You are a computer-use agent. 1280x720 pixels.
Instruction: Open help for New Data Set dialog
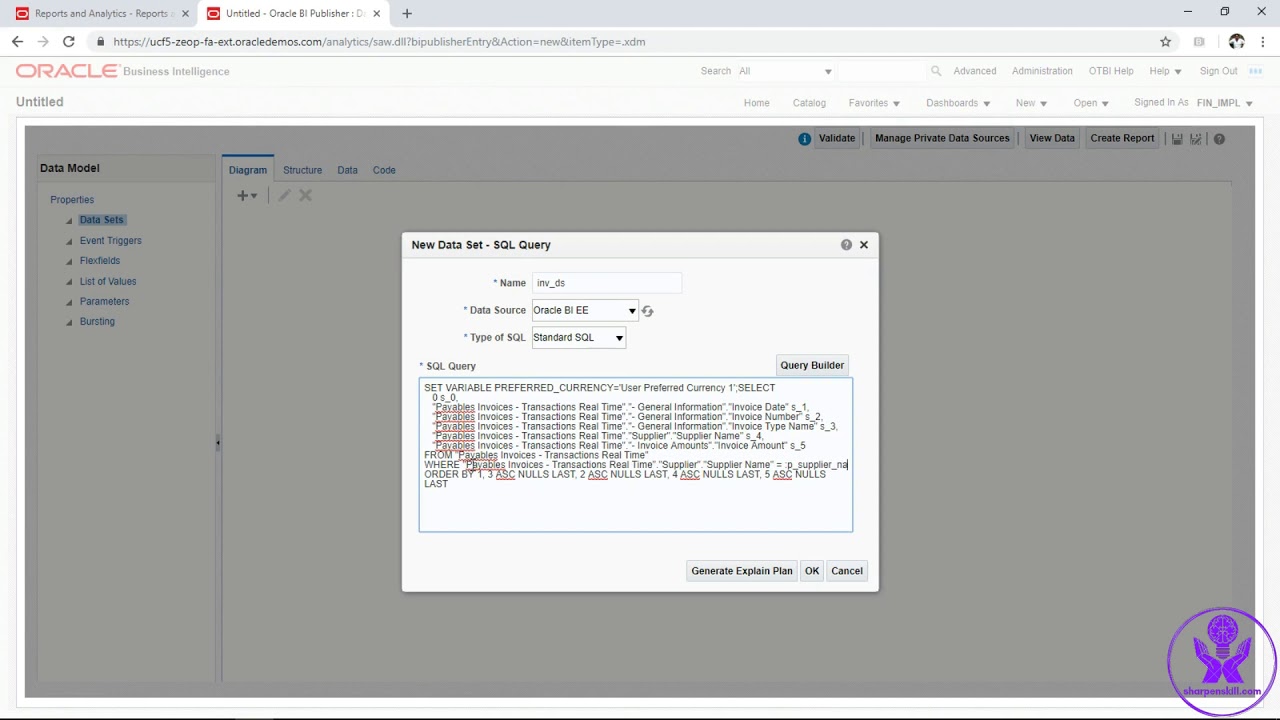(846, 244)
